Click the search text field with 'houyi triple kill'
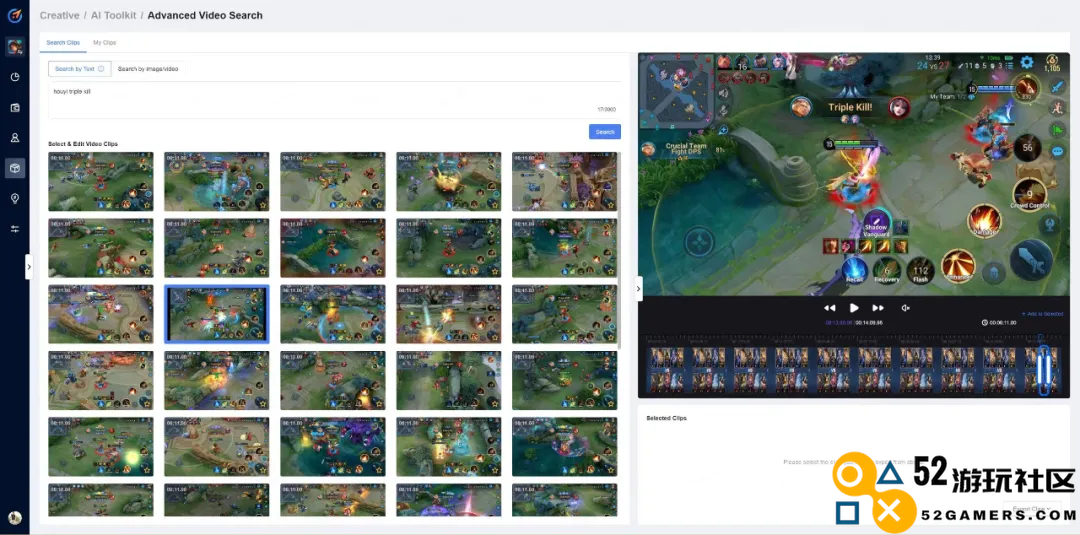Viewport: 1080px width, 535px height. click(330, 98)
